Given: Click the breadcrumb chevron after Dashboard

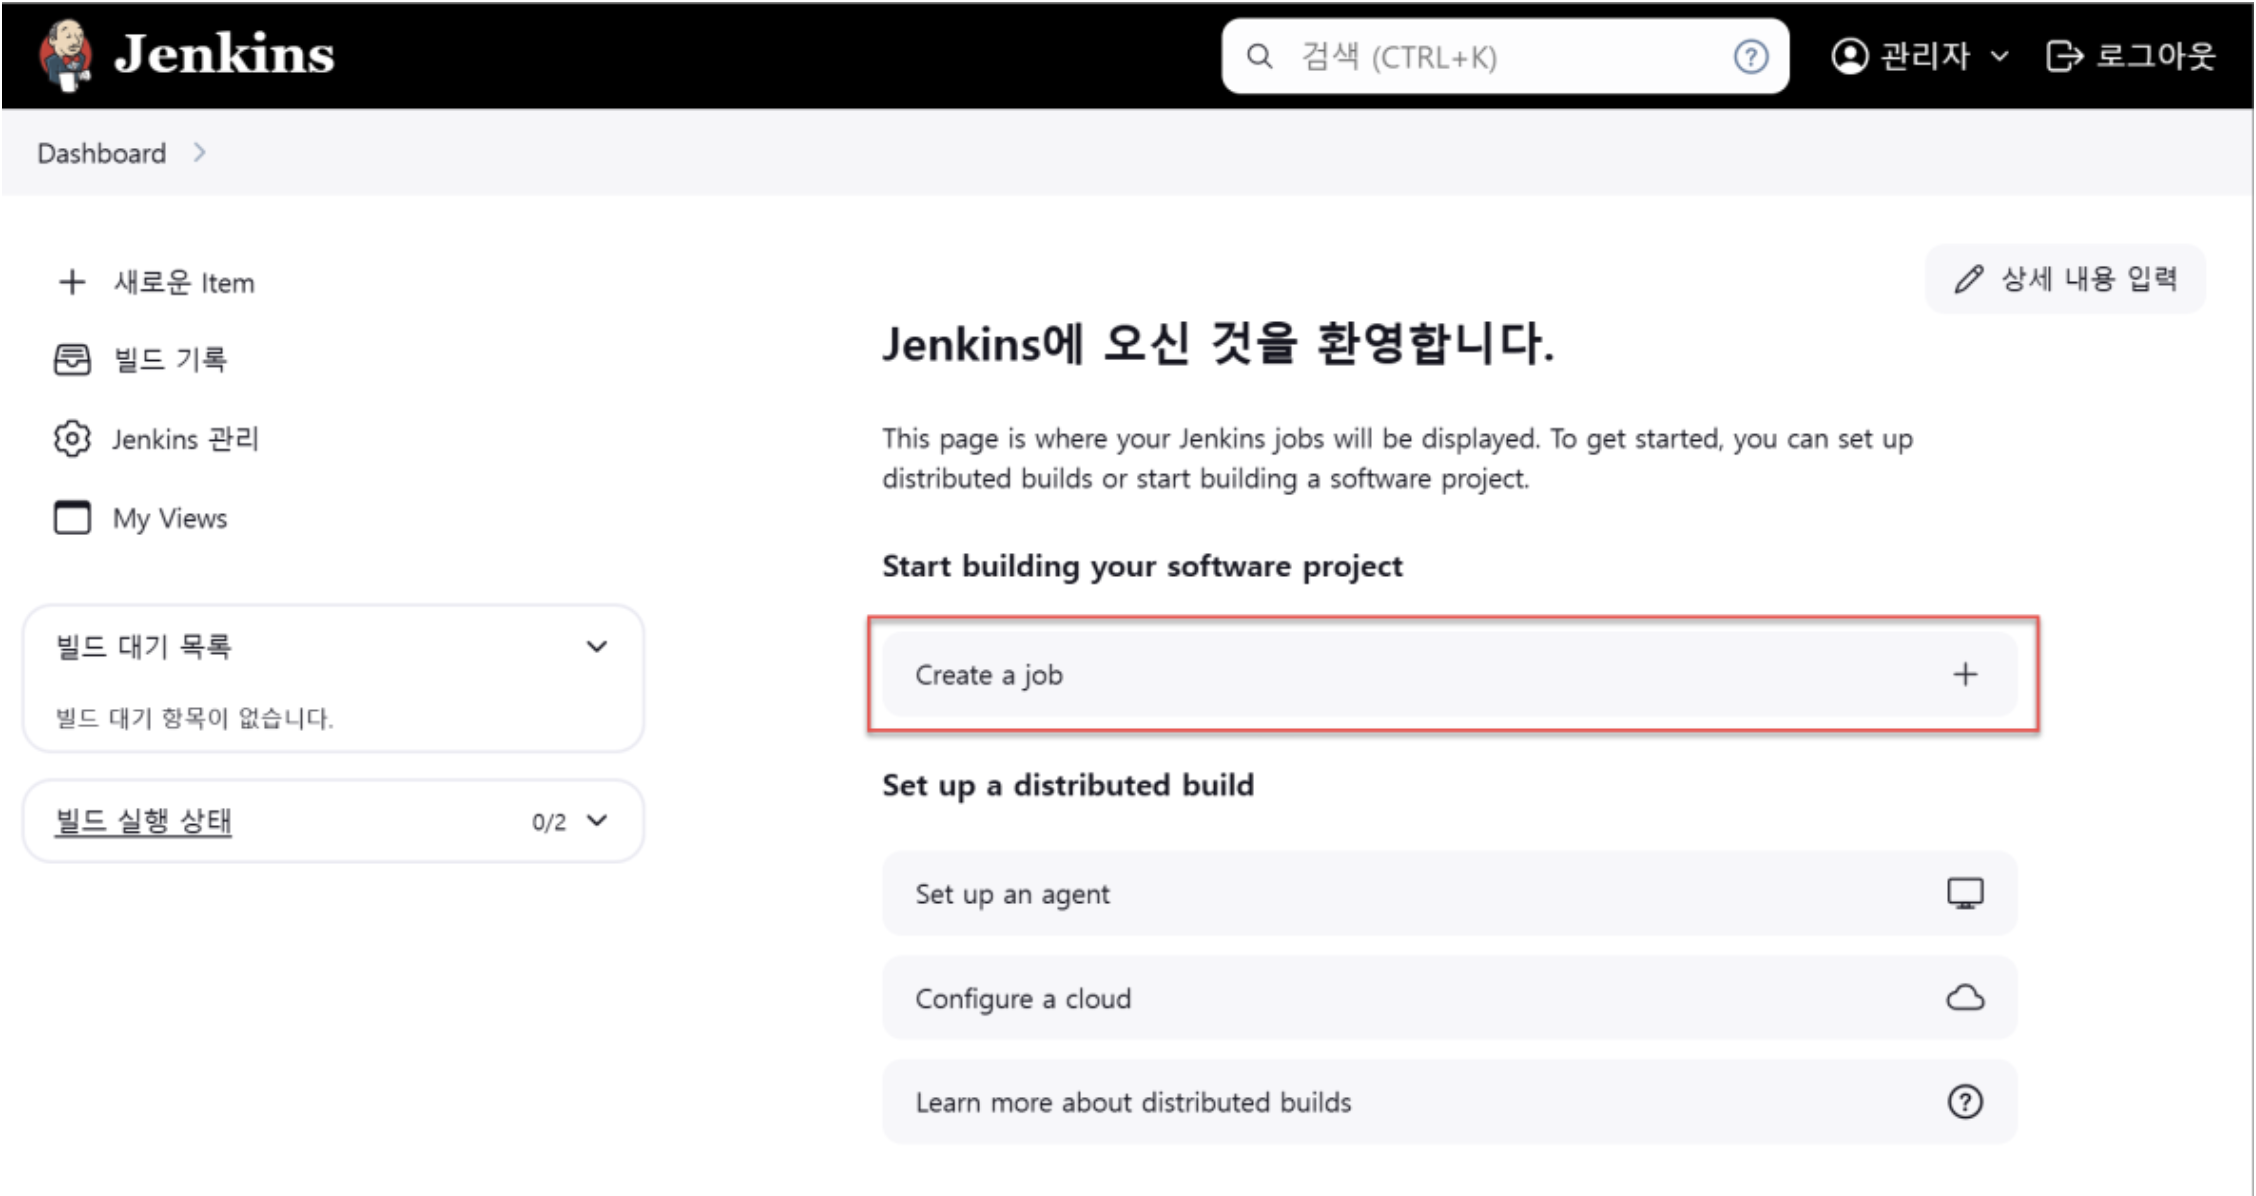Looking at the screenshot, I should (x=199, y=152).
